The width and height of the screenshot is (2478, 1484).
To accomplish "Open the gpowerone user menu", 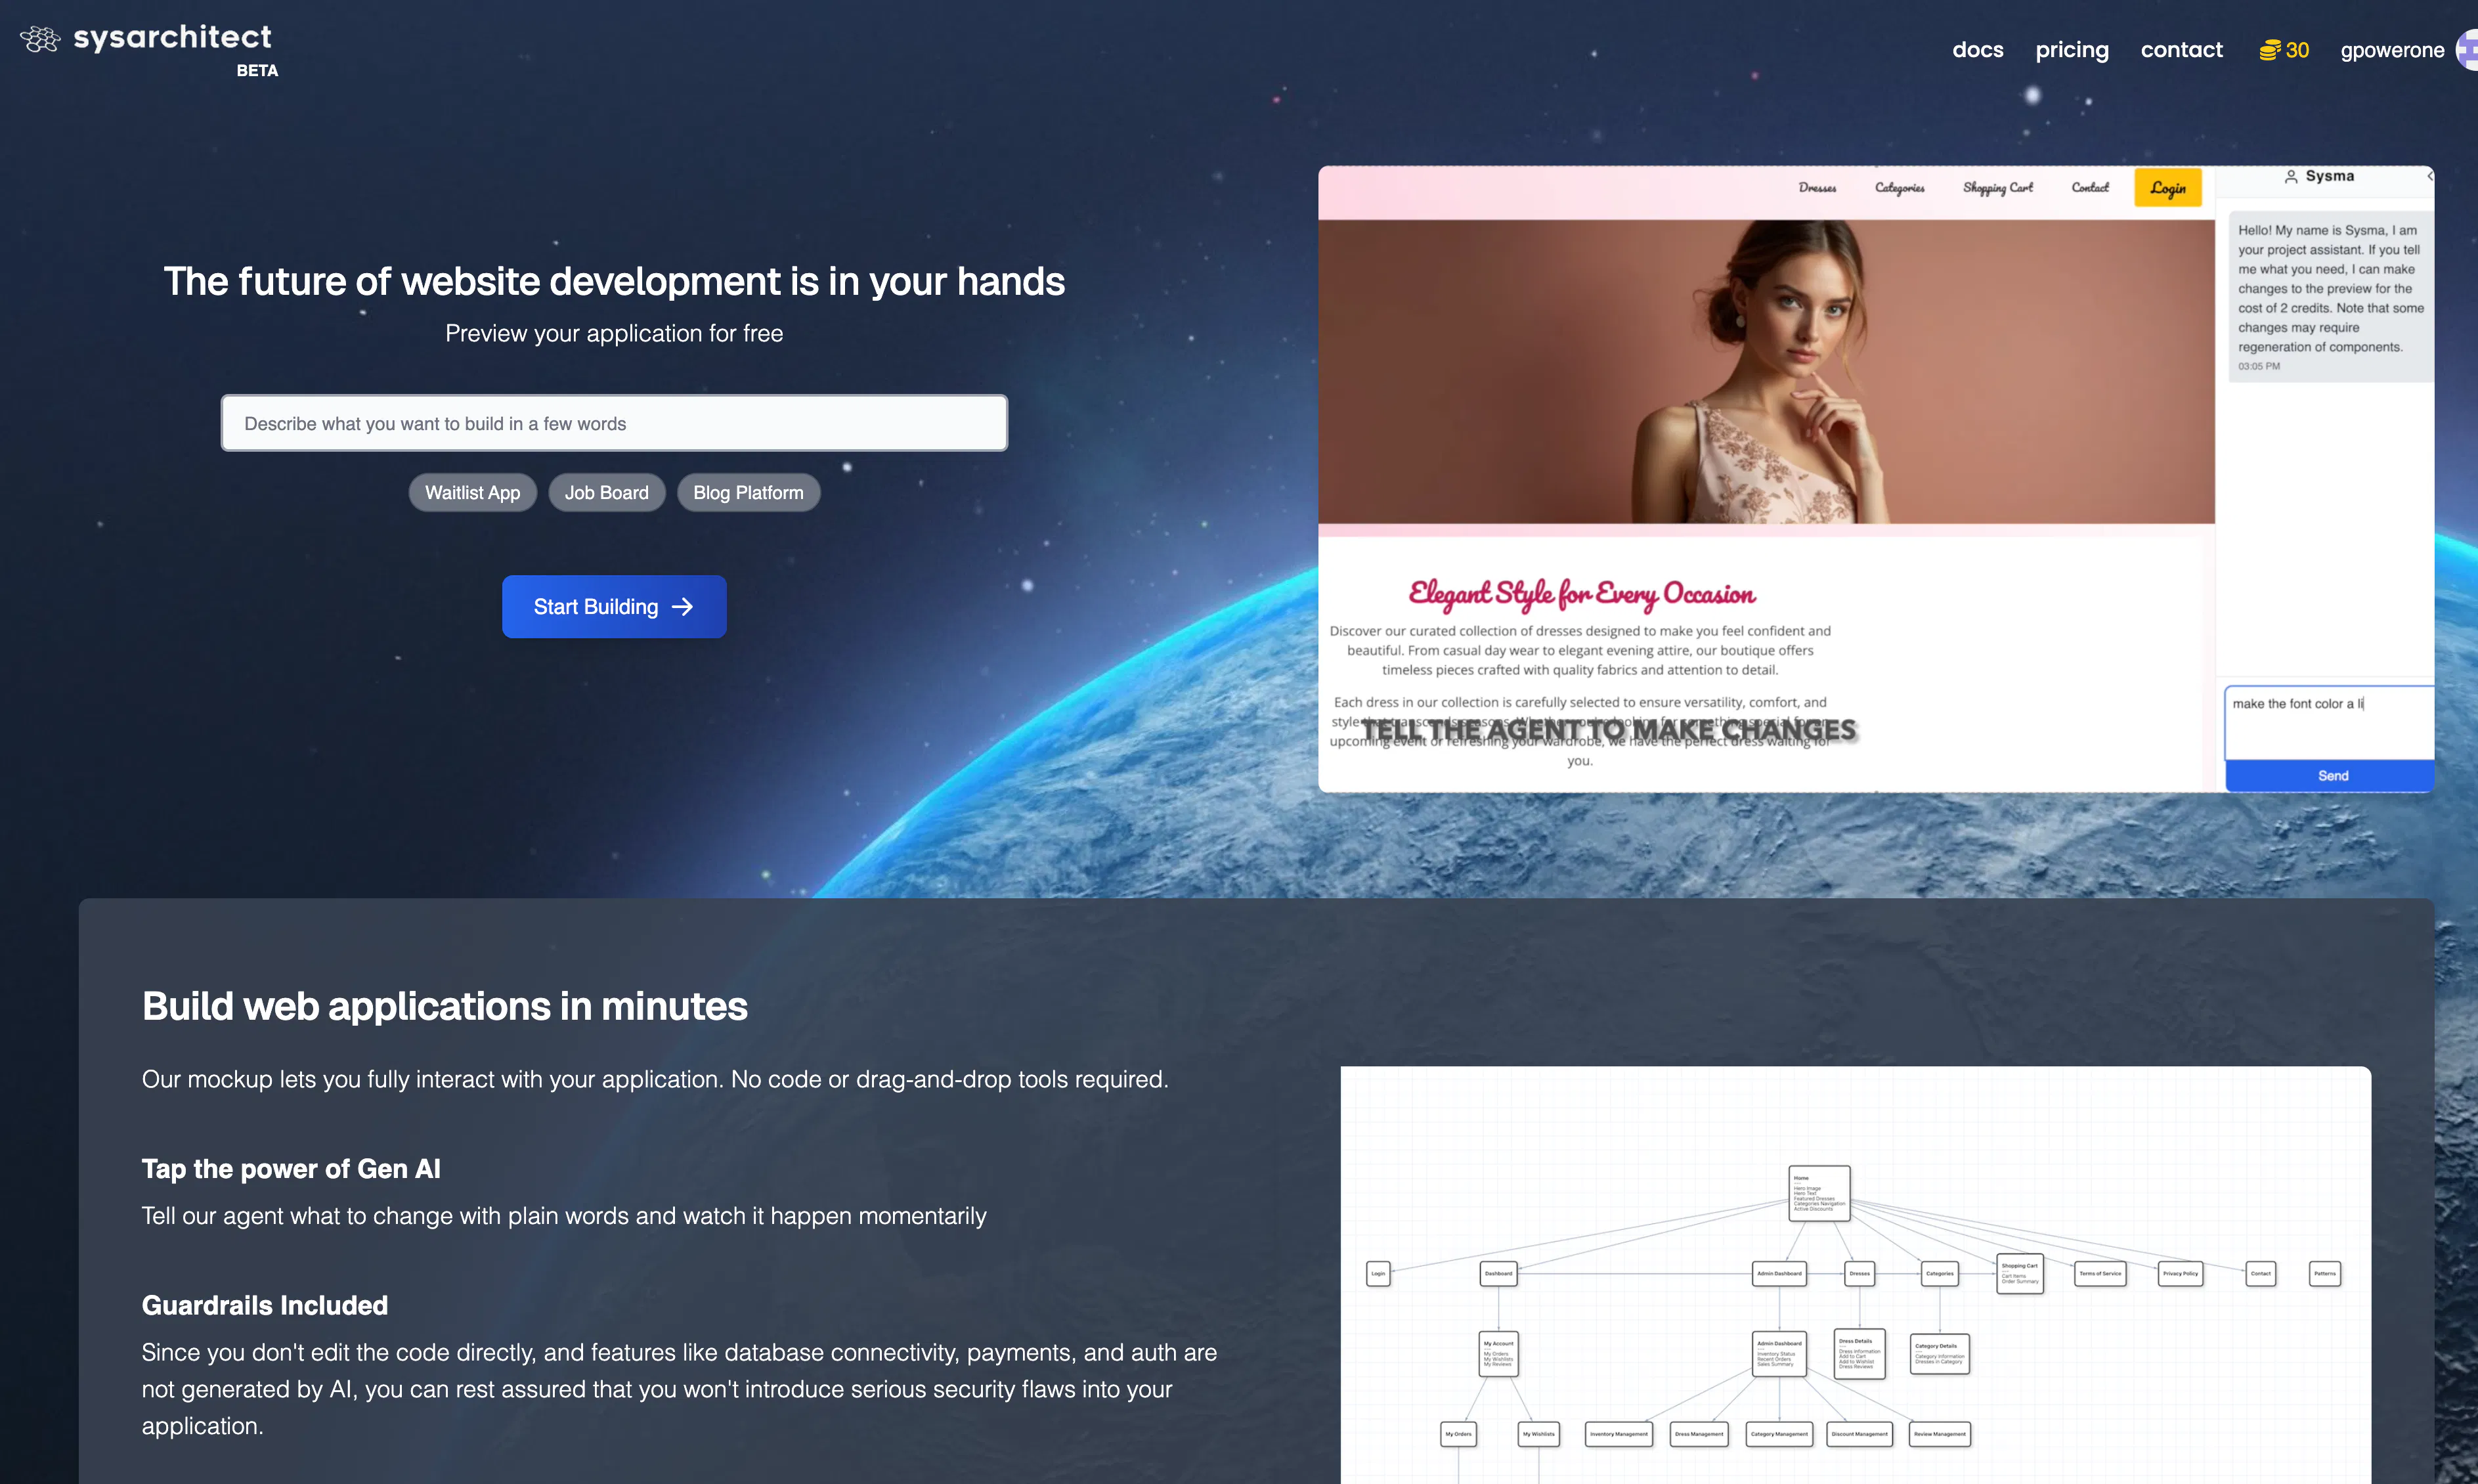I will 2391,50.
